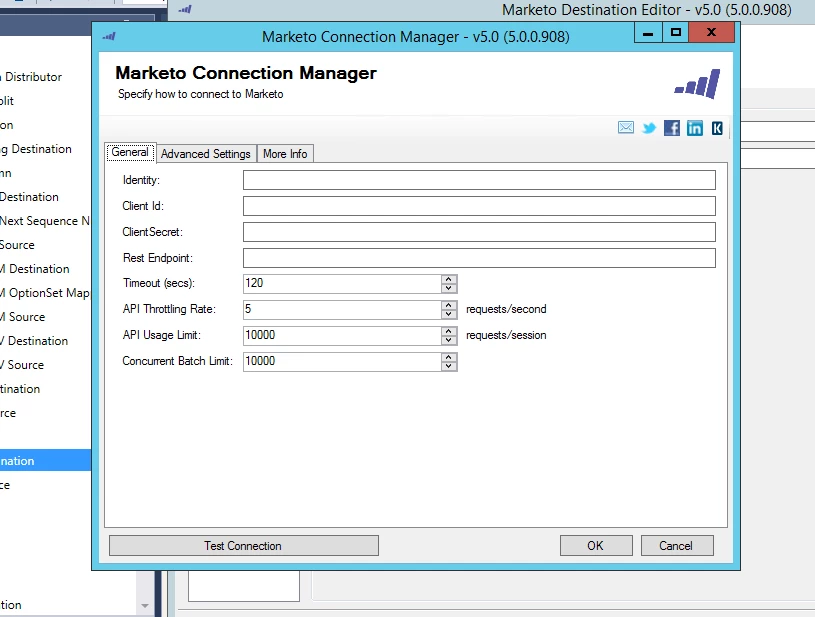
Task: Click Connection Manager title bar icon
Action: [109, 36]
